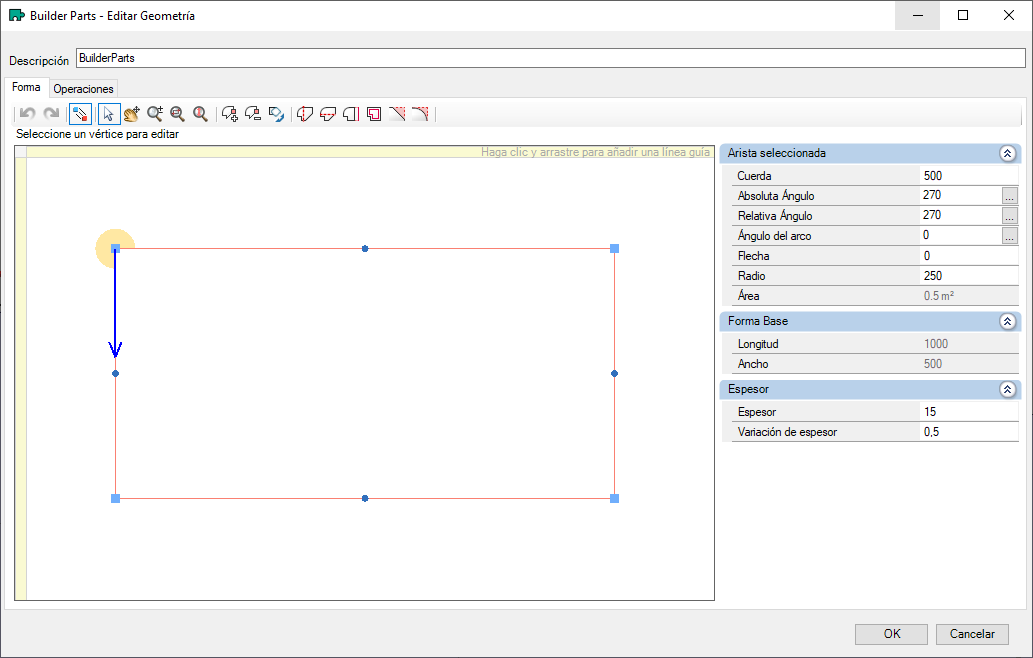Collapse the Forma Base section
Viewport: 1033px width, 658px height.
[x=1007, y=321]
